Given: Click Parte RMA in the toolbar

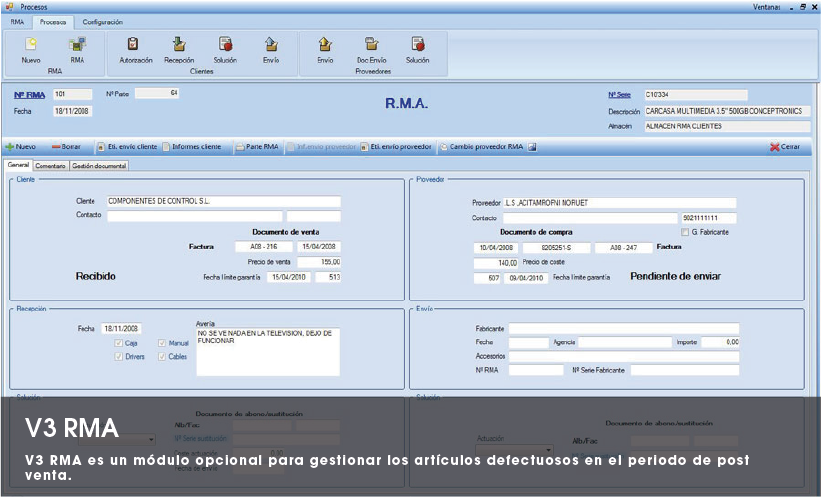Looking at the screenshot, I should coord(257,146).
